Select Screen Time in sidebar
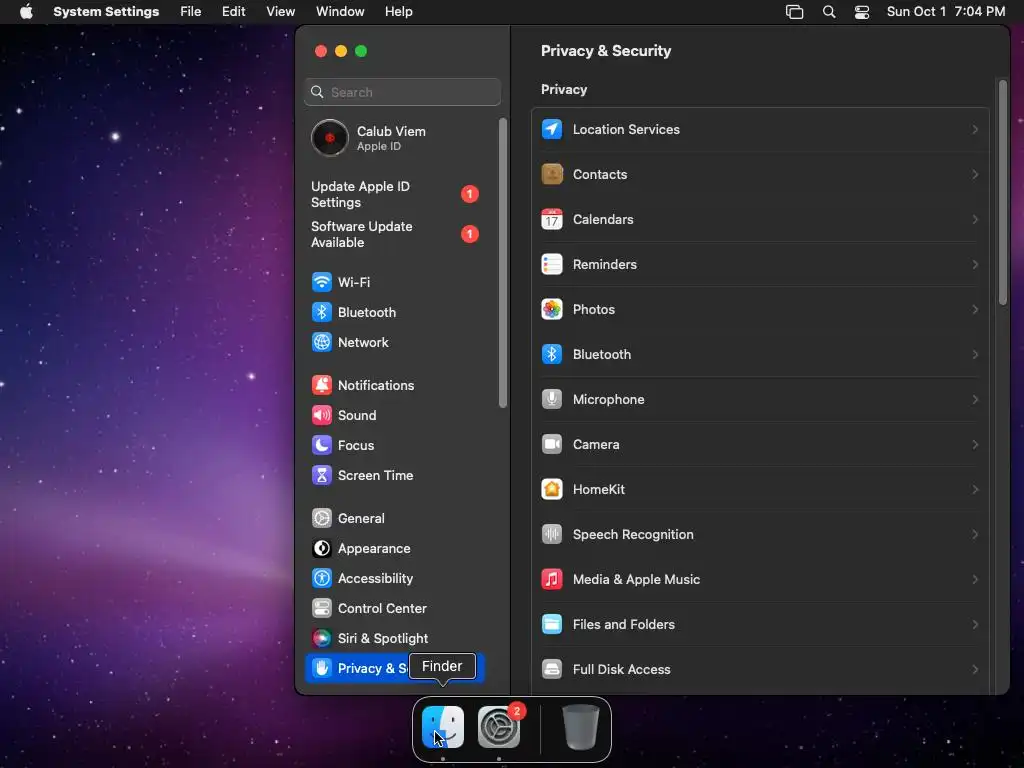 tap(395, 475)
